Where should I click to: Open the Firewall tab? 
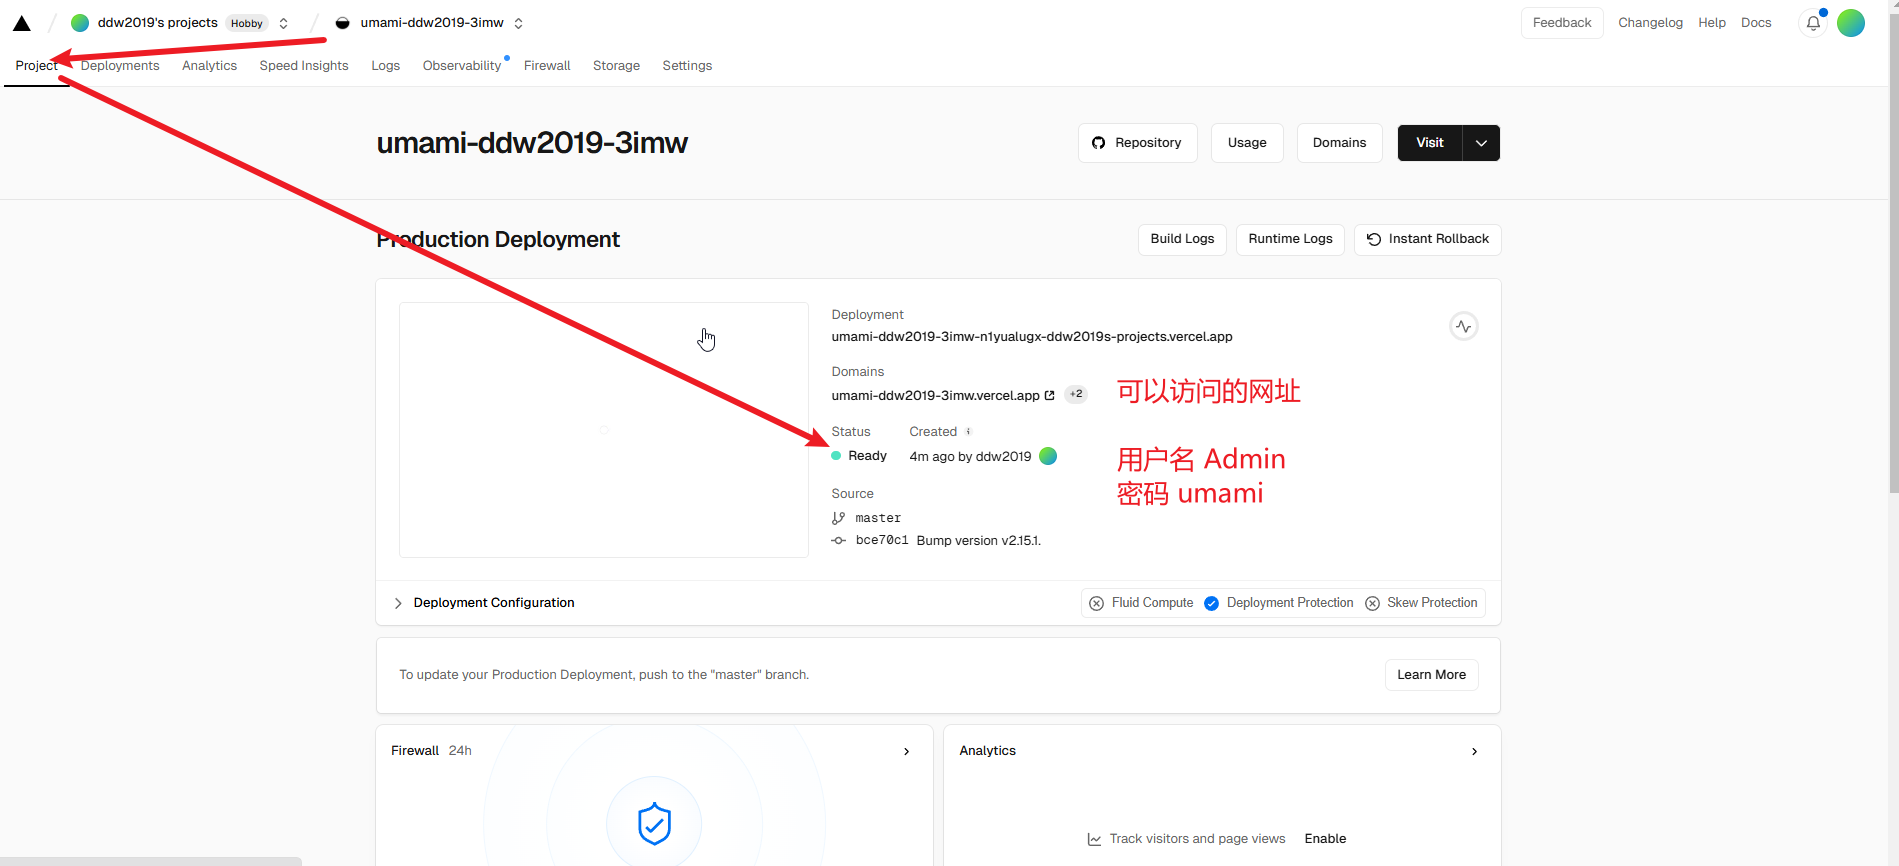click(547, 66)
